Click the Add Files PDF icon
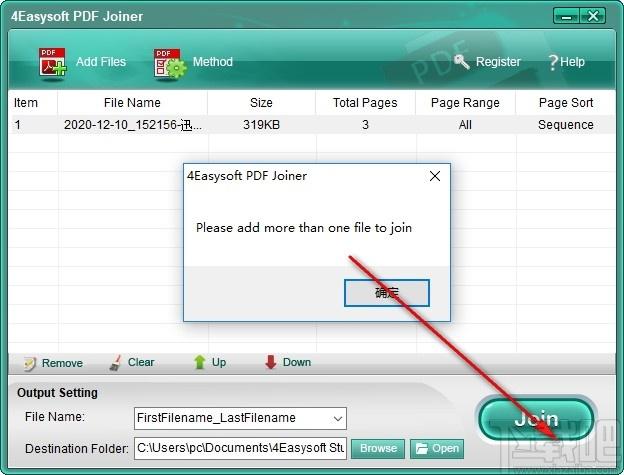Image resolution: width=624 pixels, height=475 pixels. pos(52,63)
